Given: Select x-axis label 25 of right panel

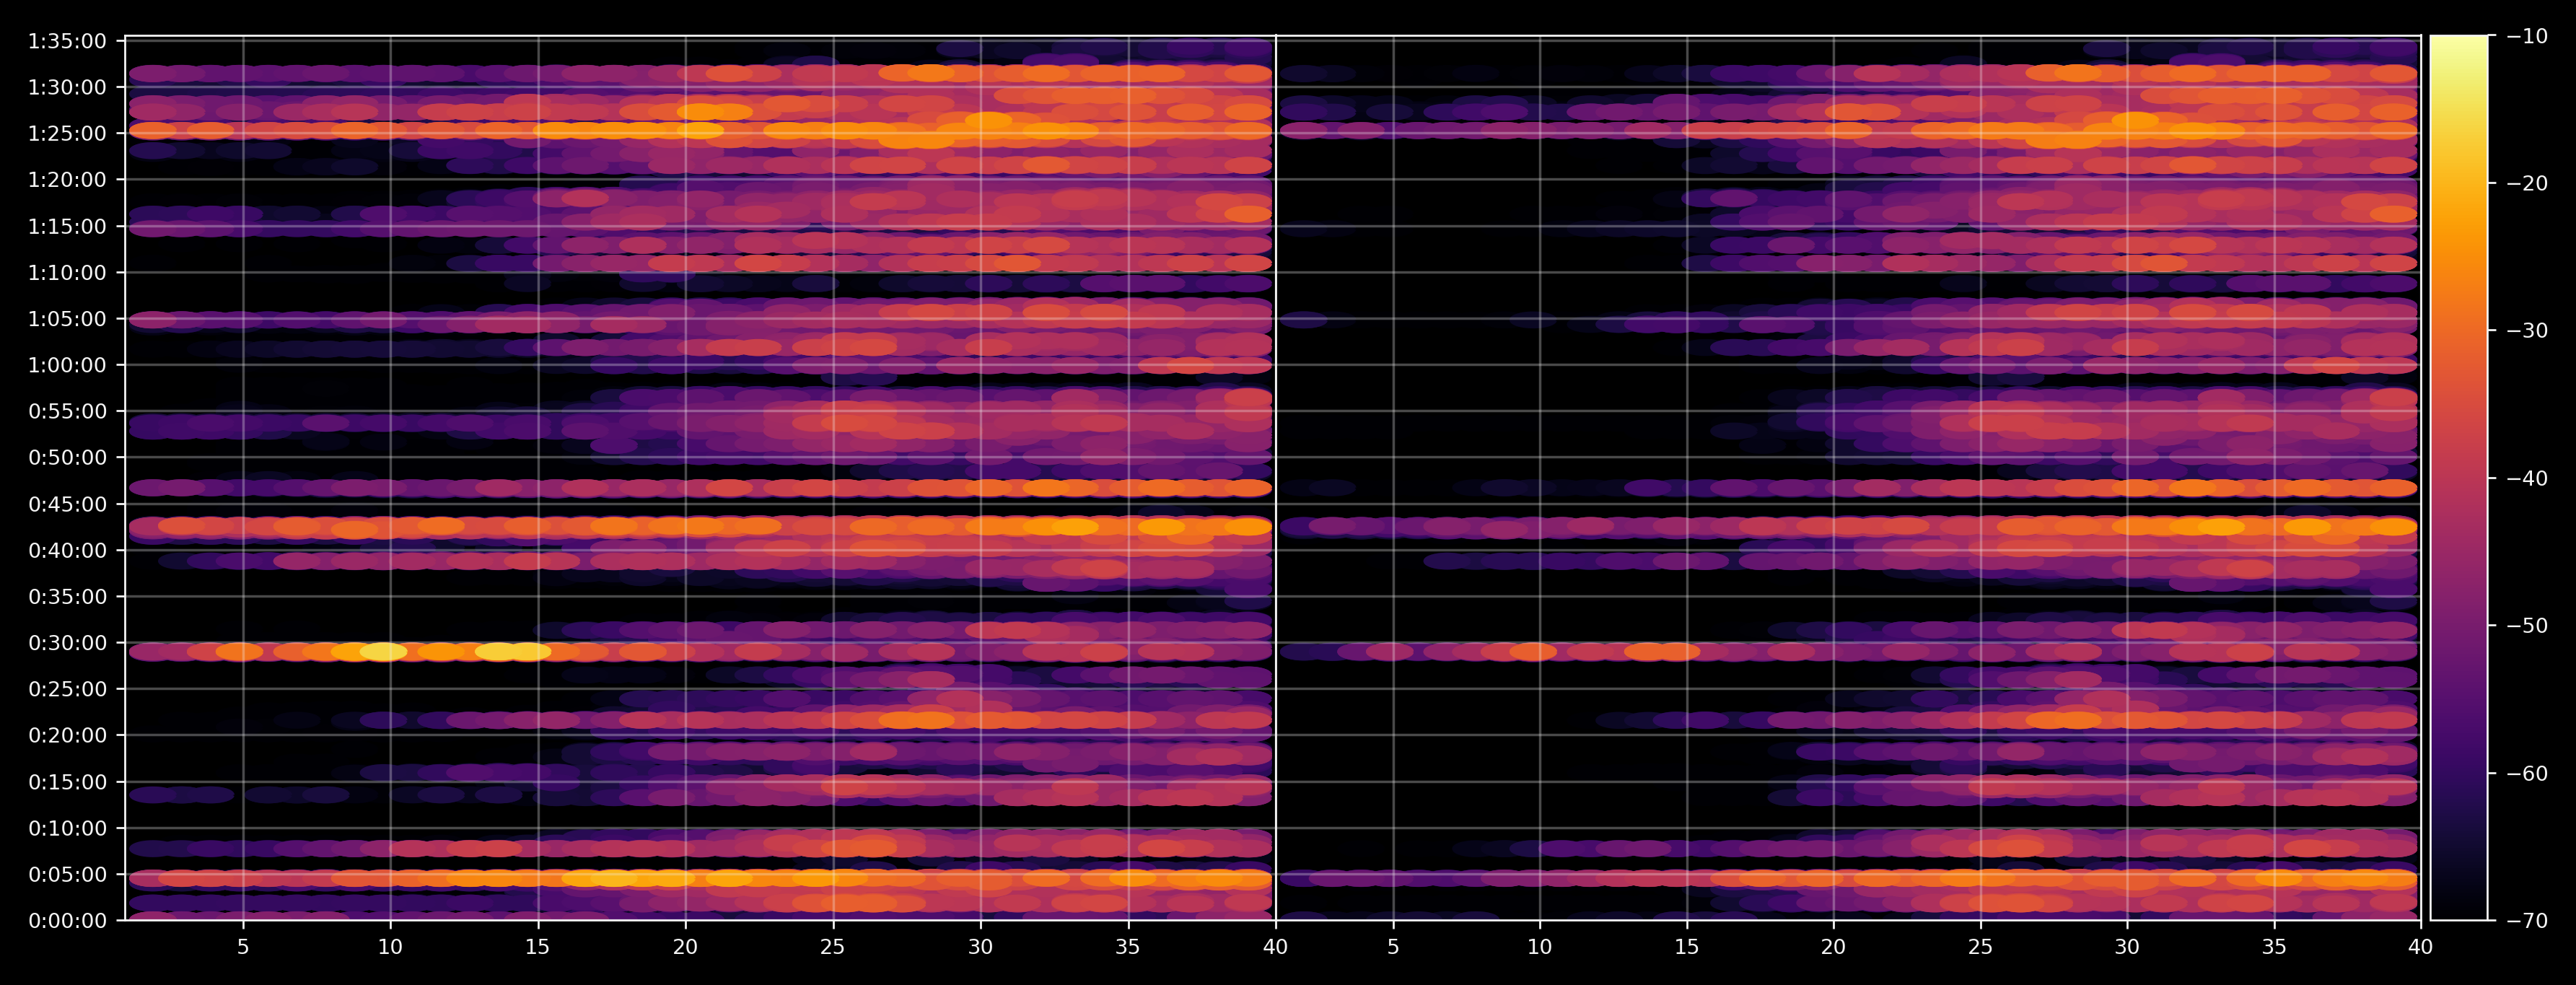Looking at the screenshot, I should click(1980, 946).
